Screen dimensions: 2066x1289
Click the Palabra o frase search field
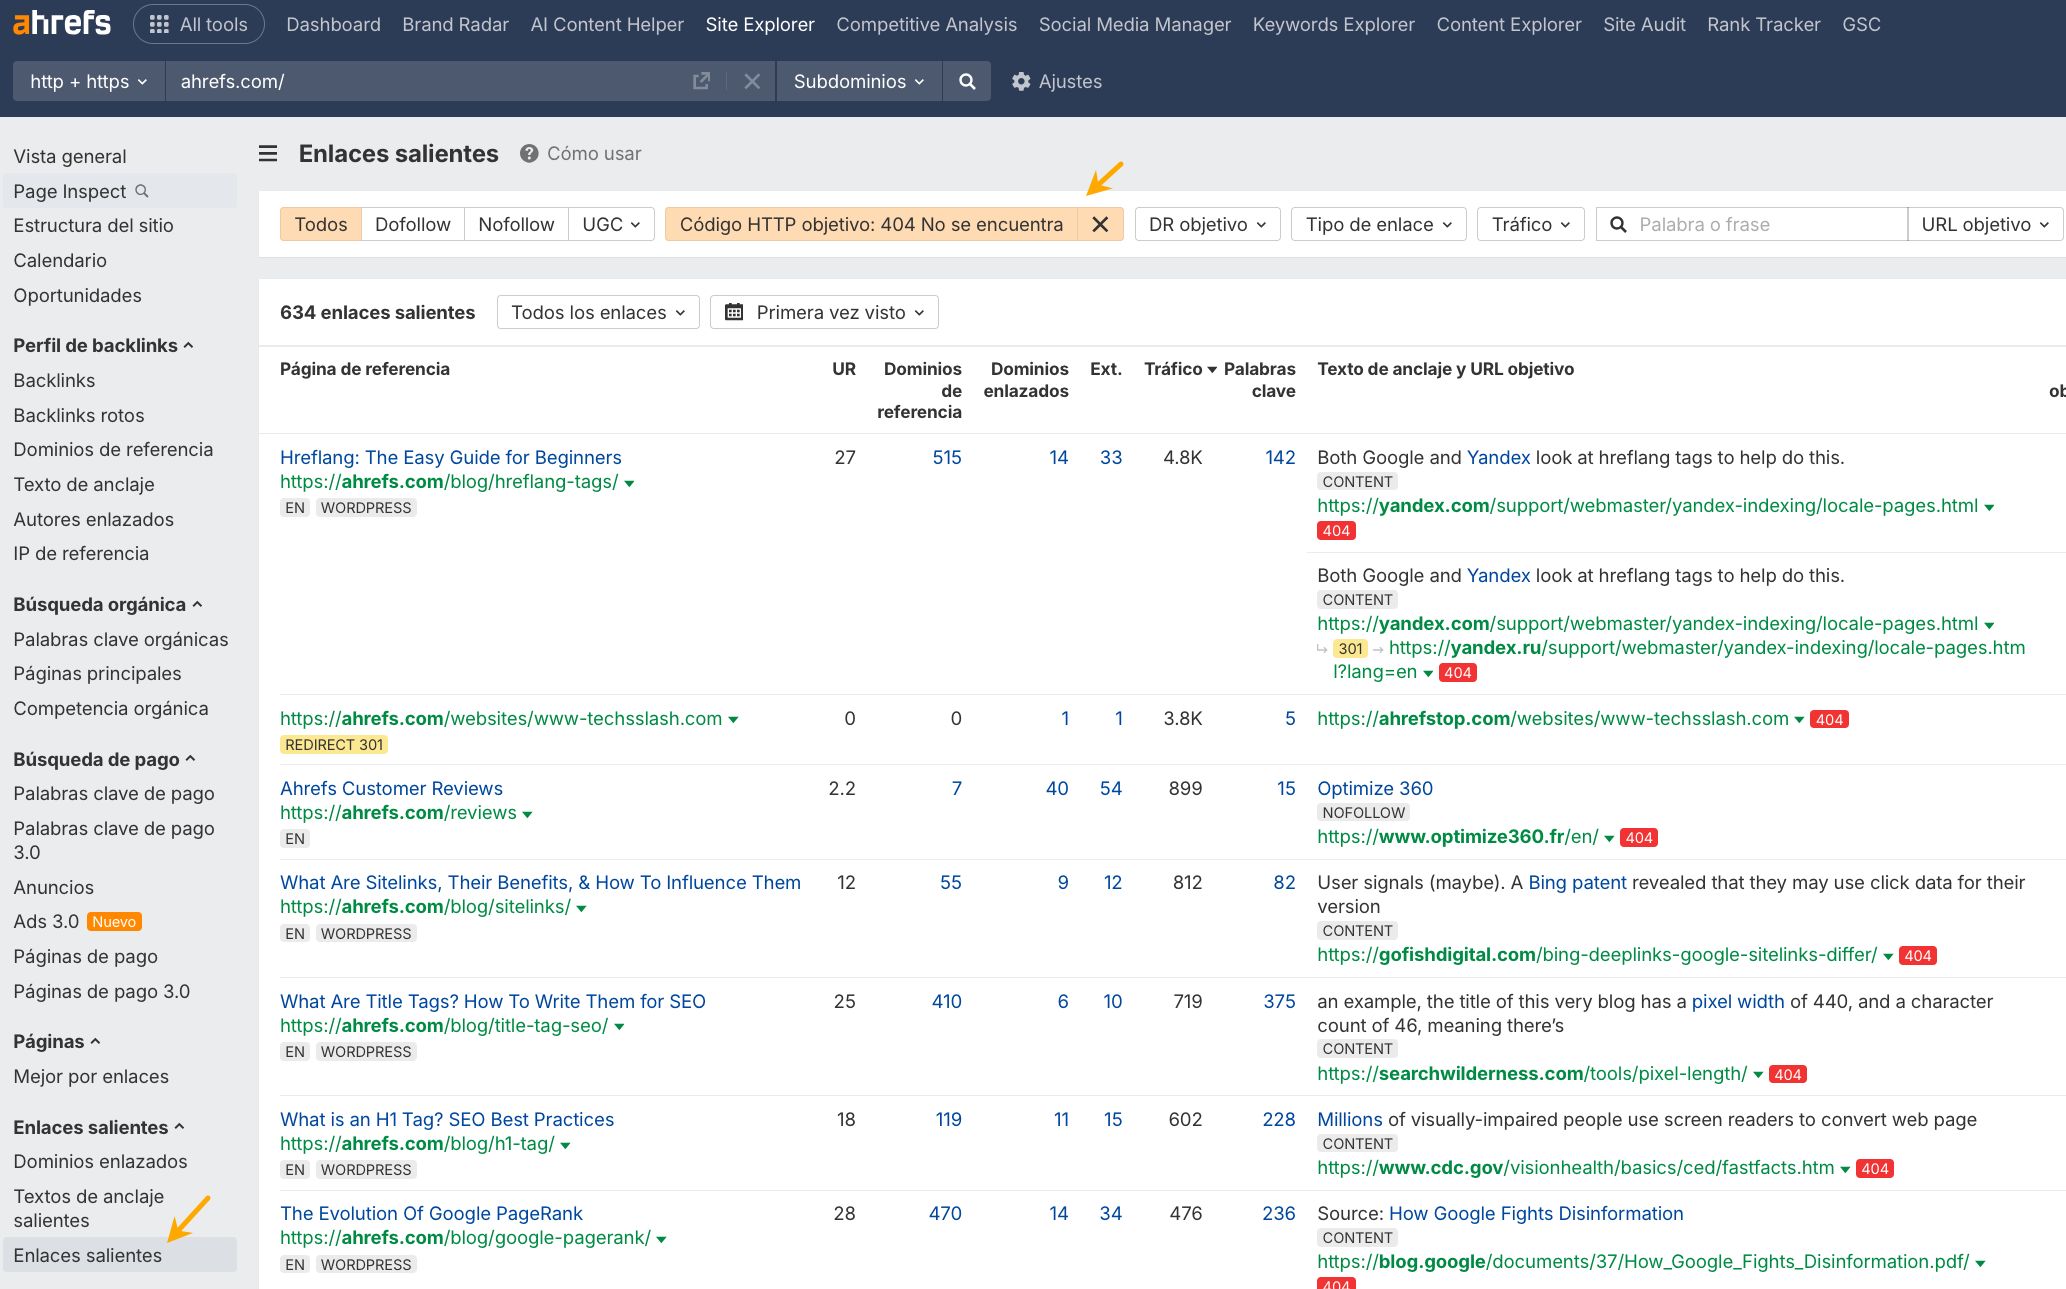click(x=1765, y=225)
